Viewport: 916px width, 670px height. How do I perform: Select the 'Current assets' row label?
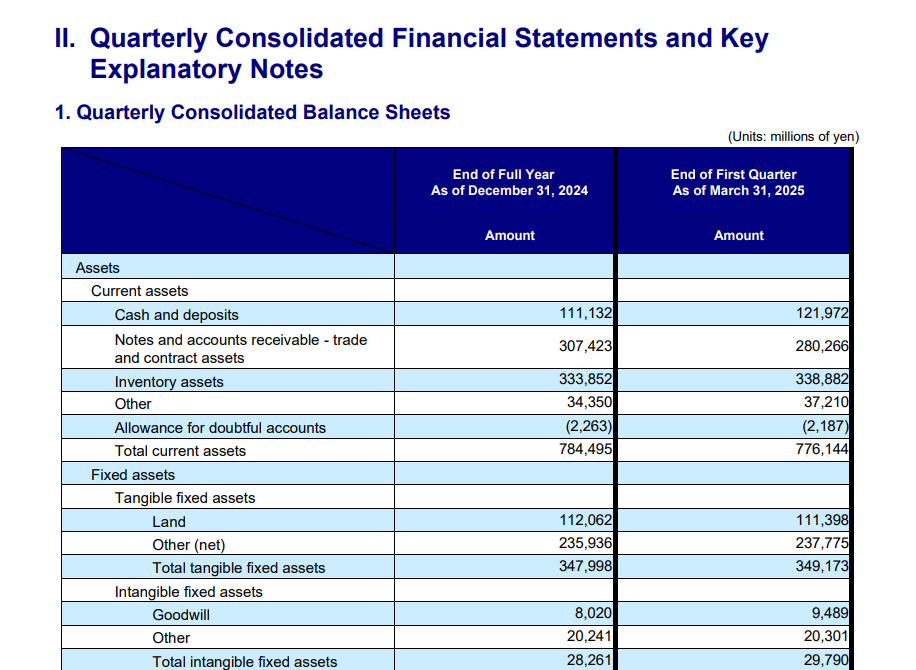point(140,291)
